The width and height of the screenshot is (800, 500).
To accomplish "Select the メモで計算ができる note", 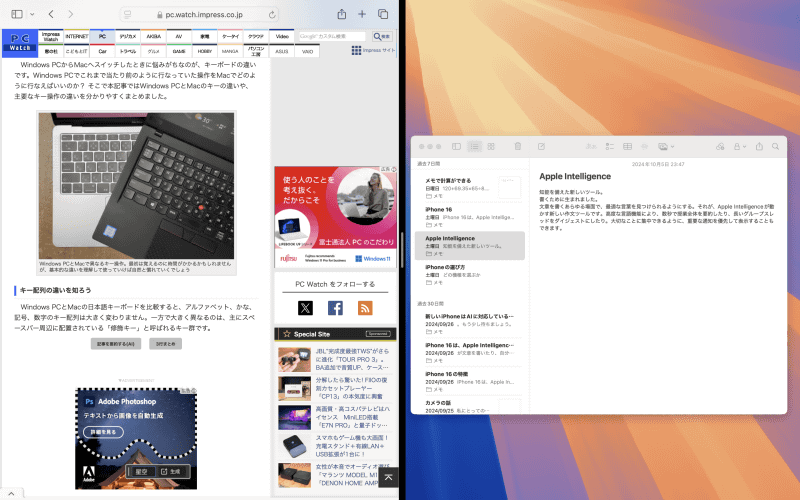I will [x=469, y=188].
